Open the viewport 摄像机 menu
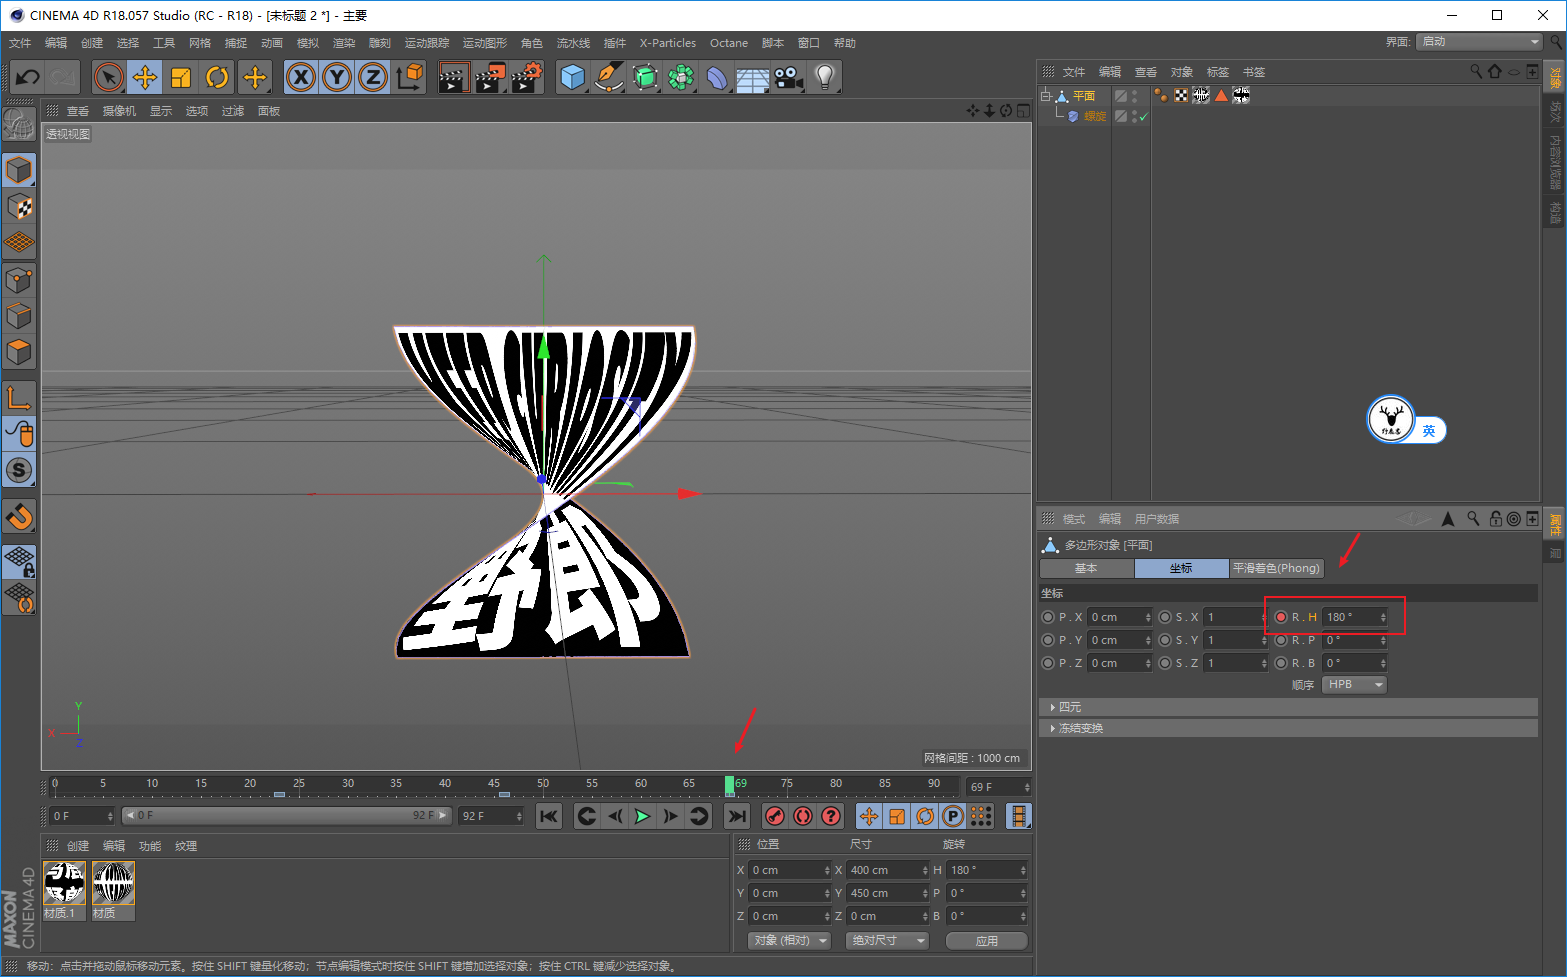This screenshot has height=977, width=1567. [120, 111]
